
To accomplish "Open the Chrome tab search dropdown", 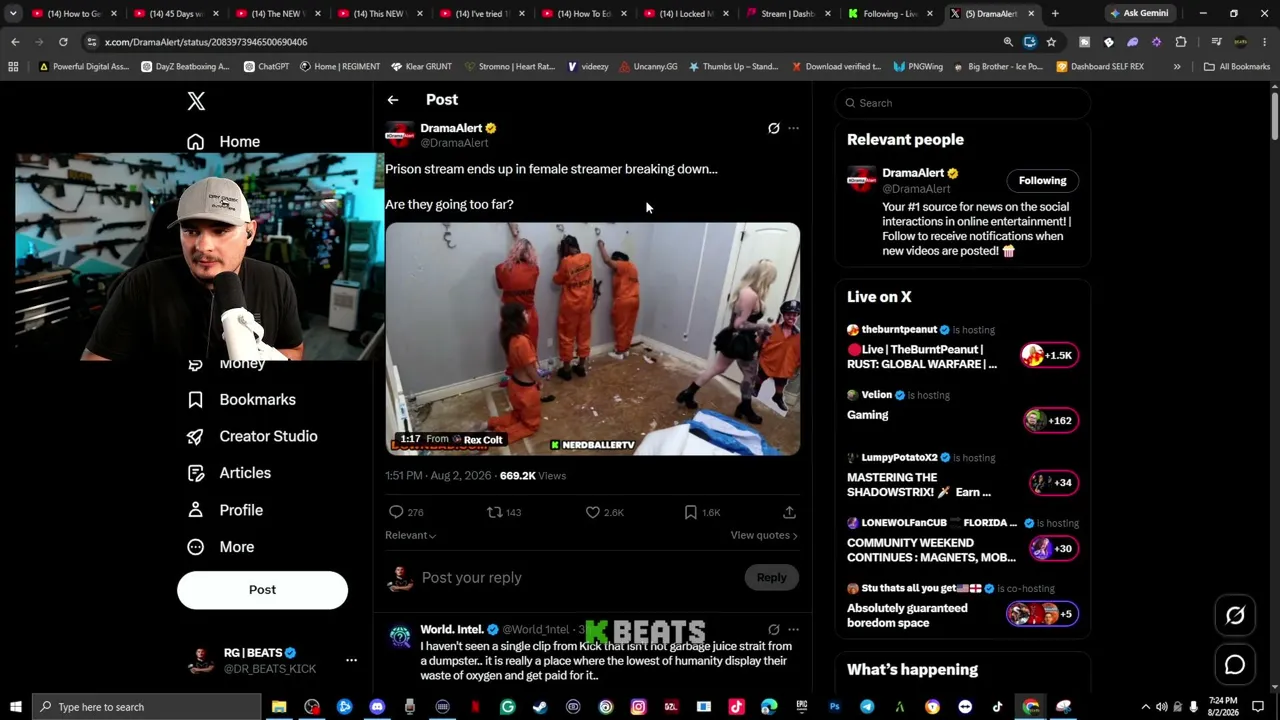I will coord(13,14).
